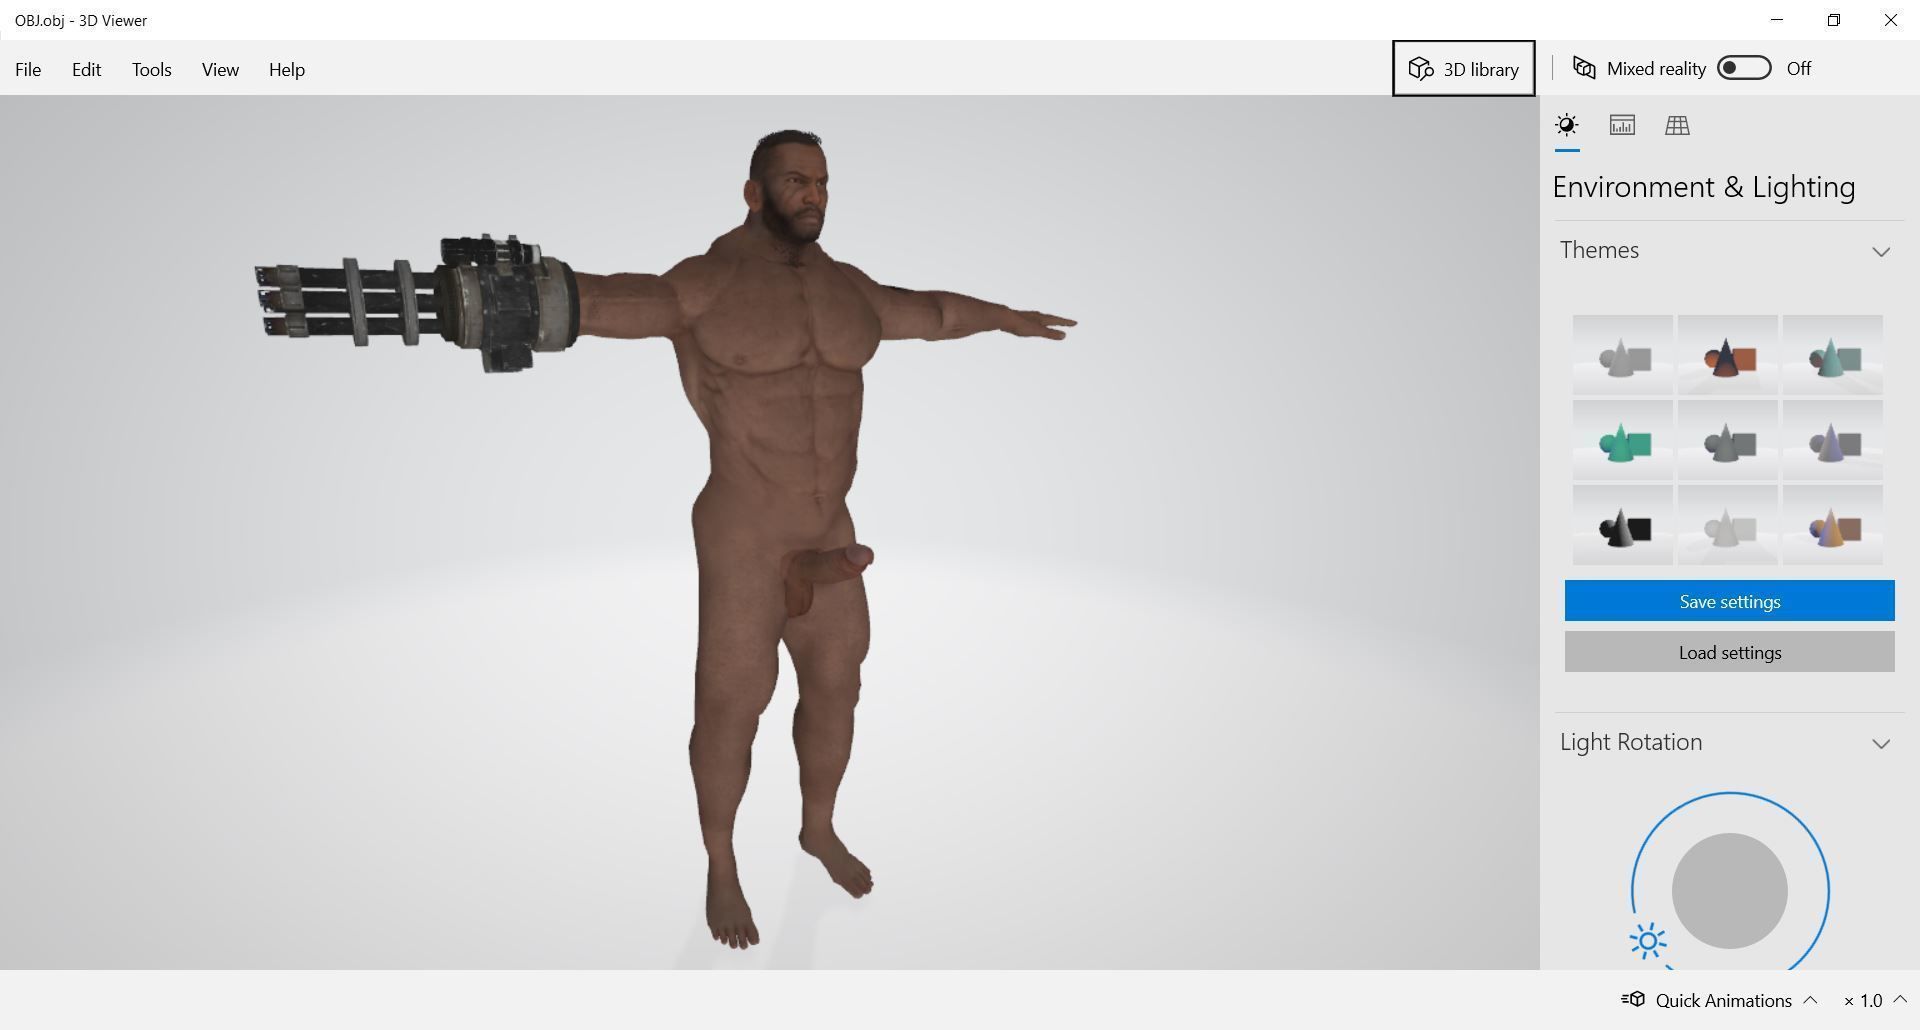
Task: Click the Load settings button
Action: 1729,652
